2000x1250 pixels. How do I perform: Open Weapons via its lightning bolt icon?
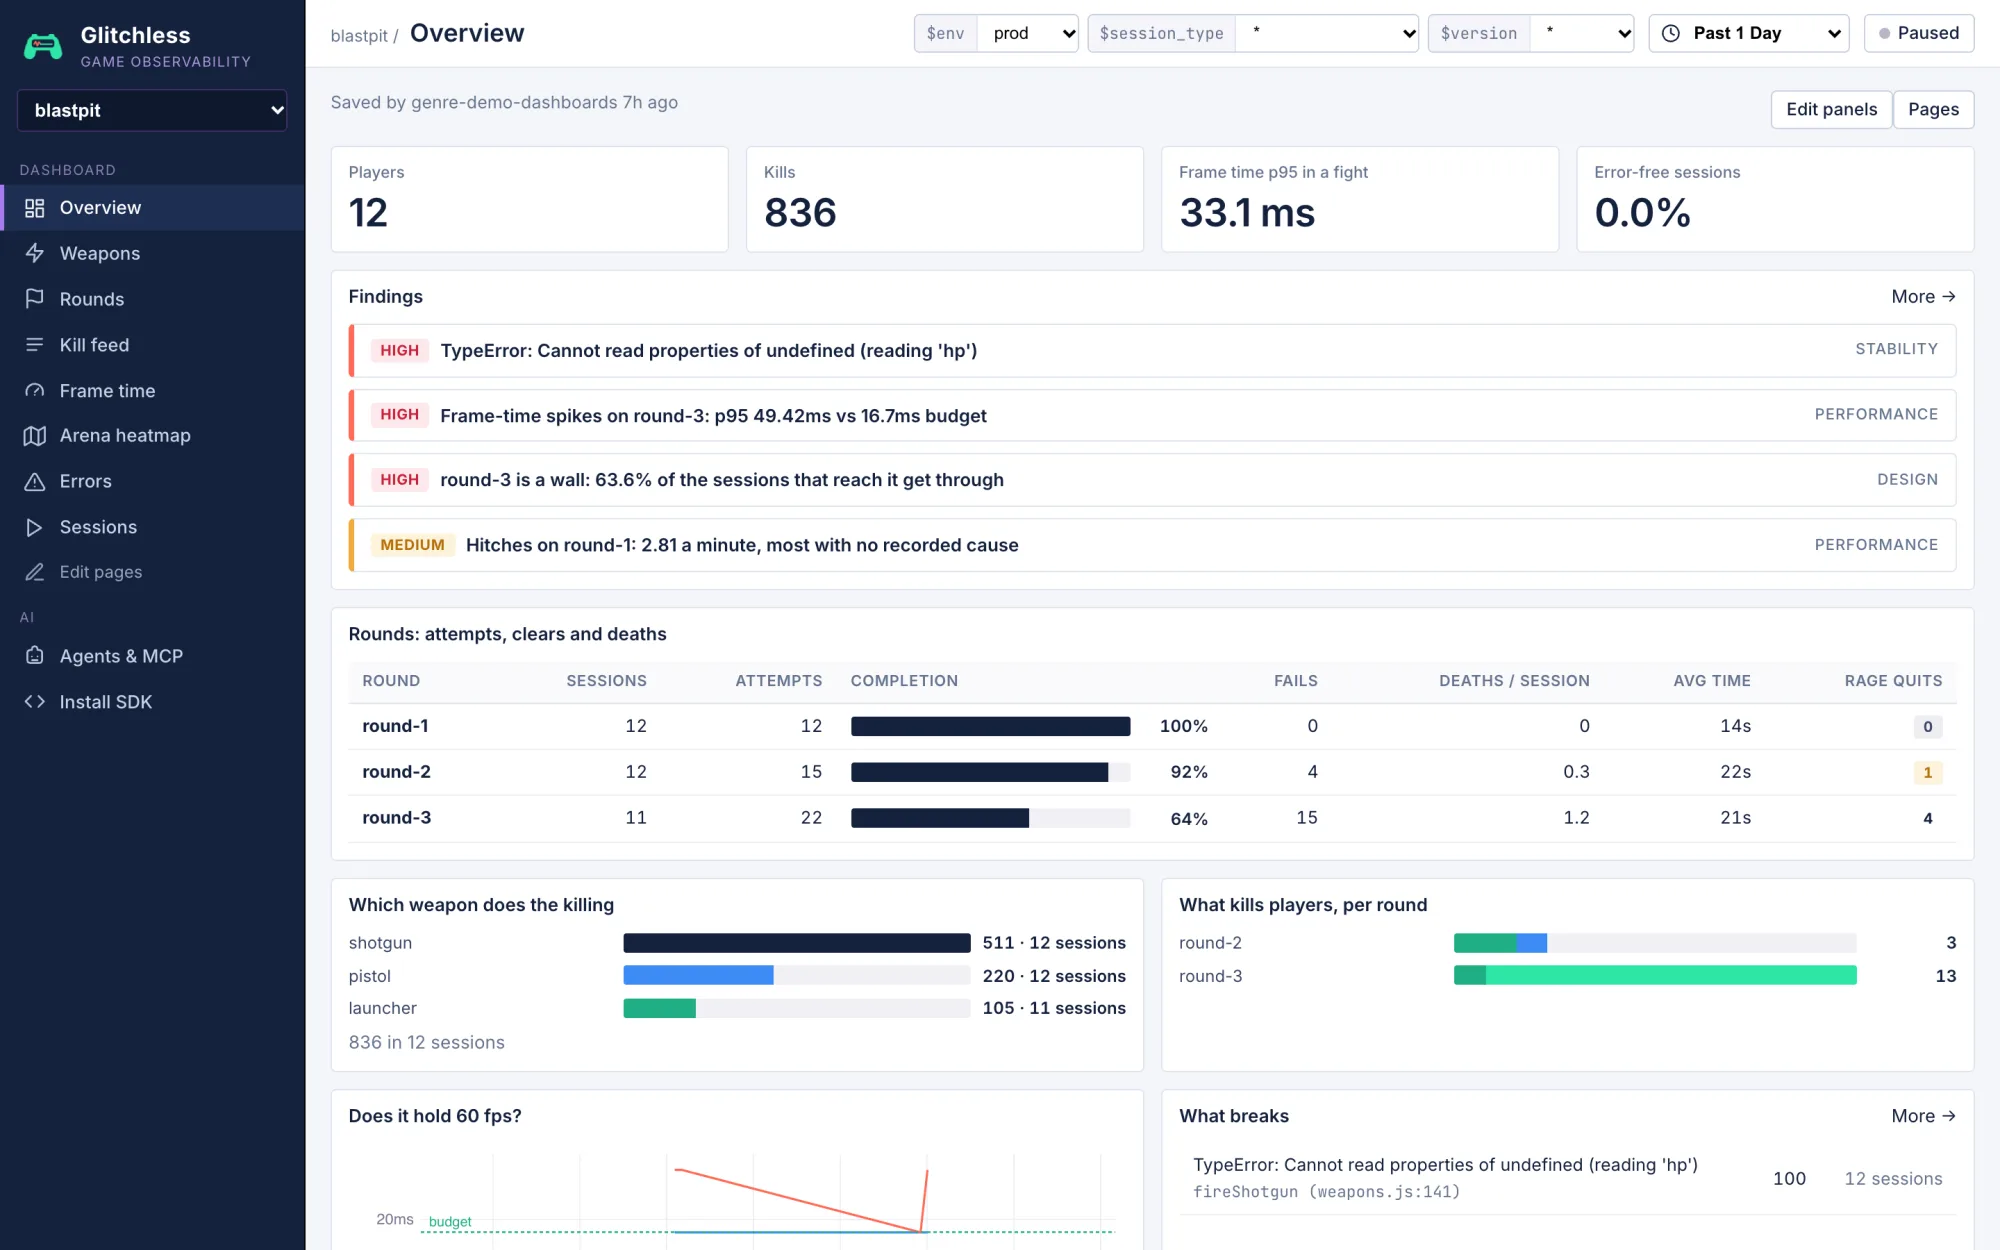tap(34, 253)
